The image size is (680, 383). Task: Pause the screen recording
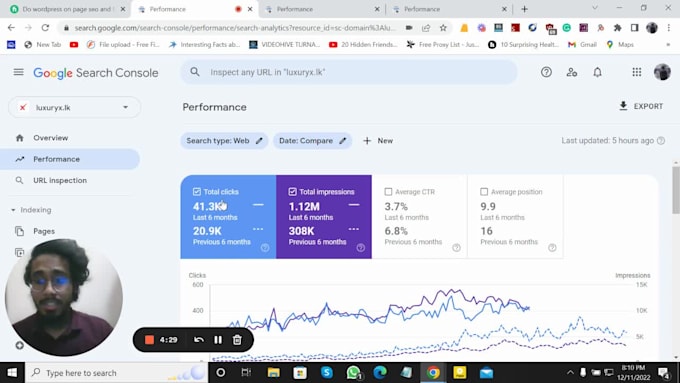coord(218,340)
